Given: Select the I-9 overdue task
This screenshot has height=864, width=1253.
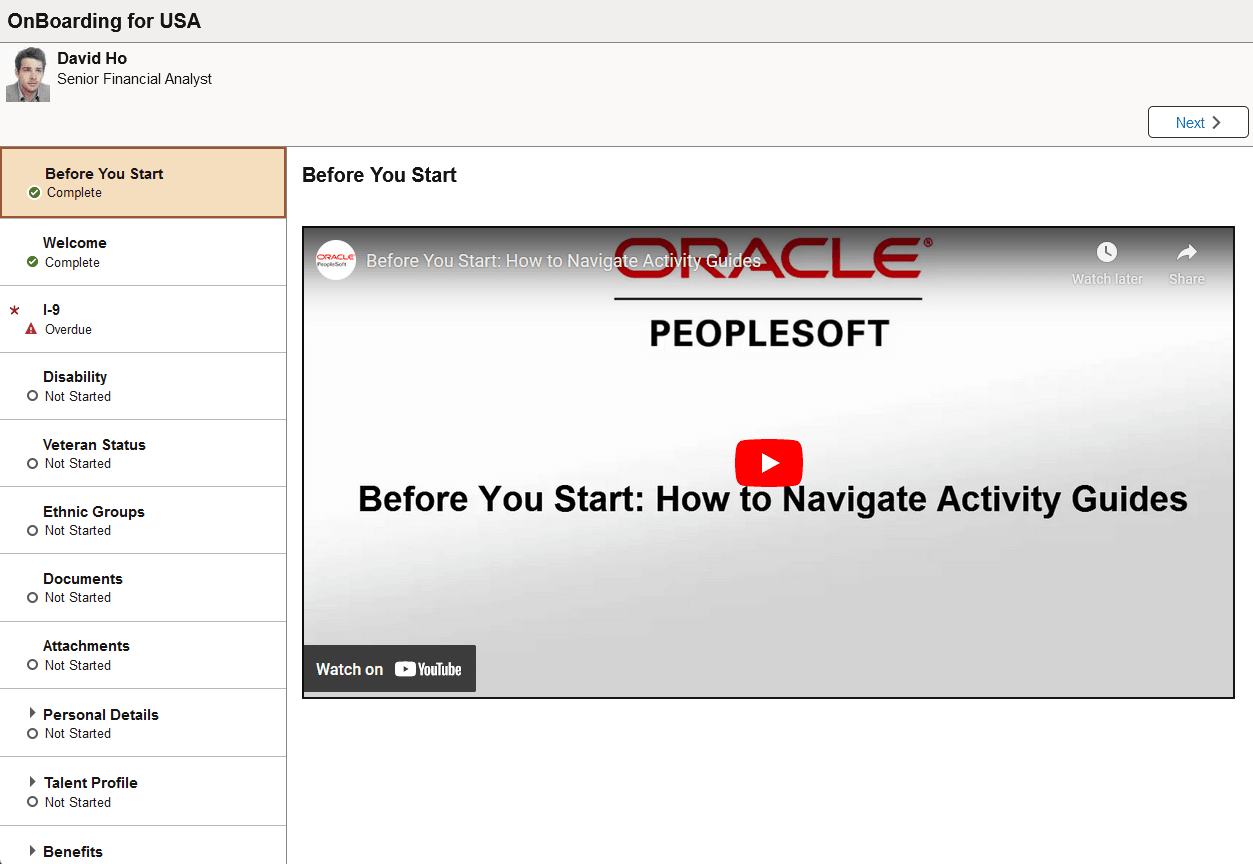Looking at the screenshot, I should (143, 318).
